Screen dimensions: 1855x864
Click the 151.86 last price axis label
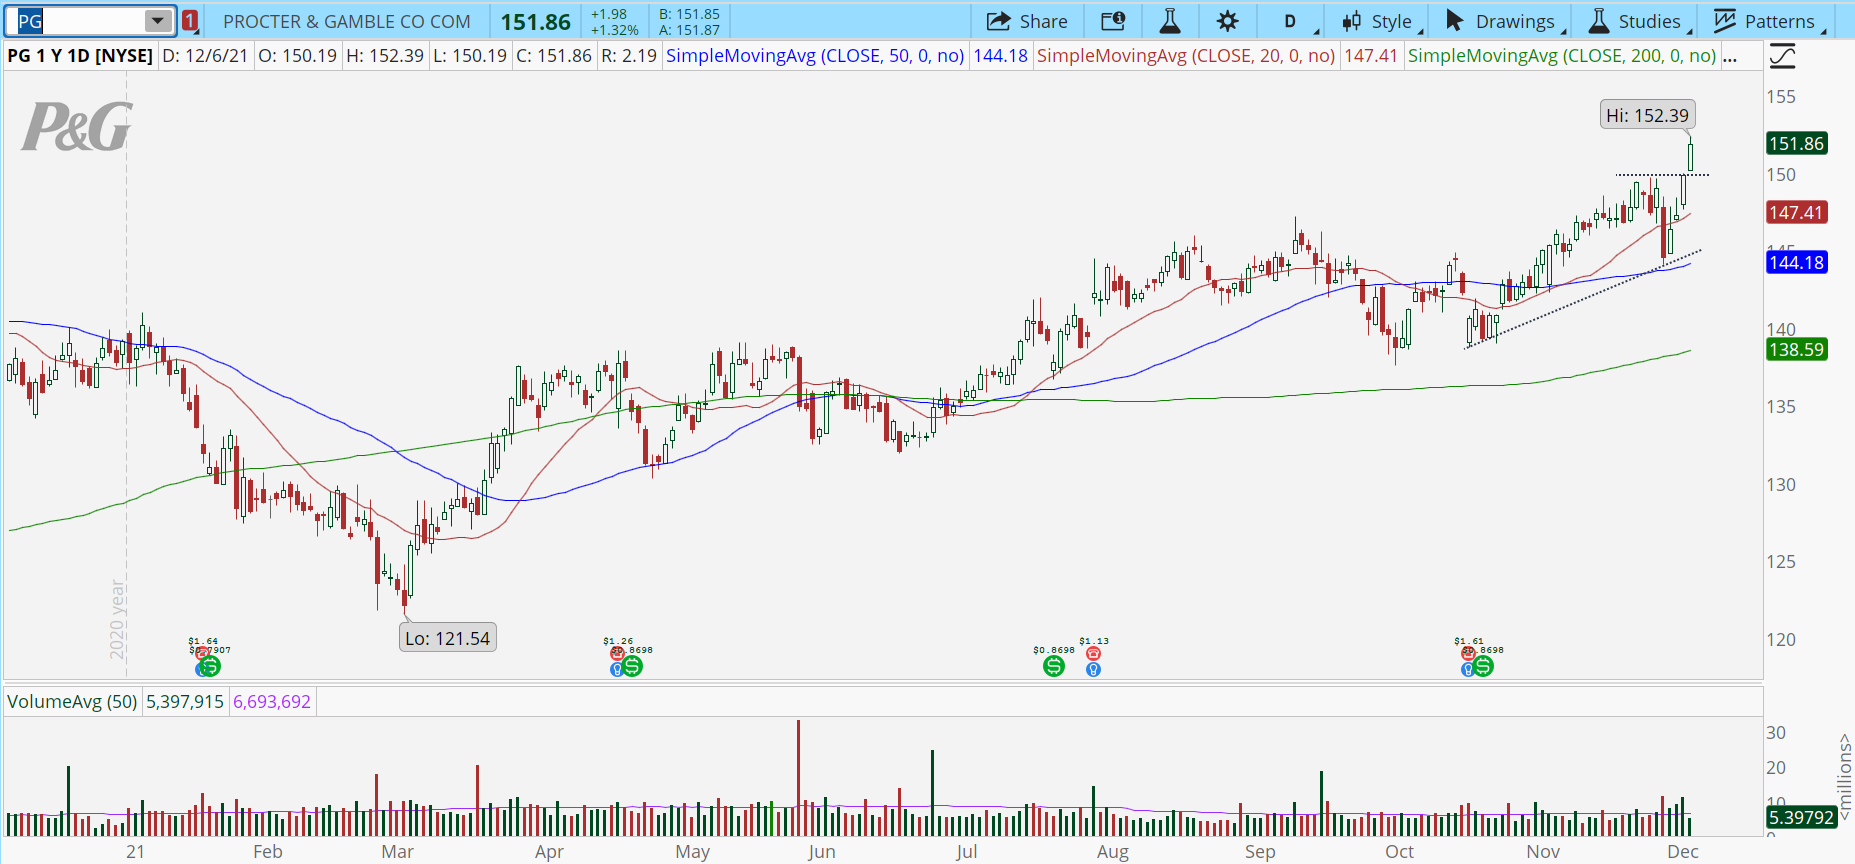(1797, 143)
